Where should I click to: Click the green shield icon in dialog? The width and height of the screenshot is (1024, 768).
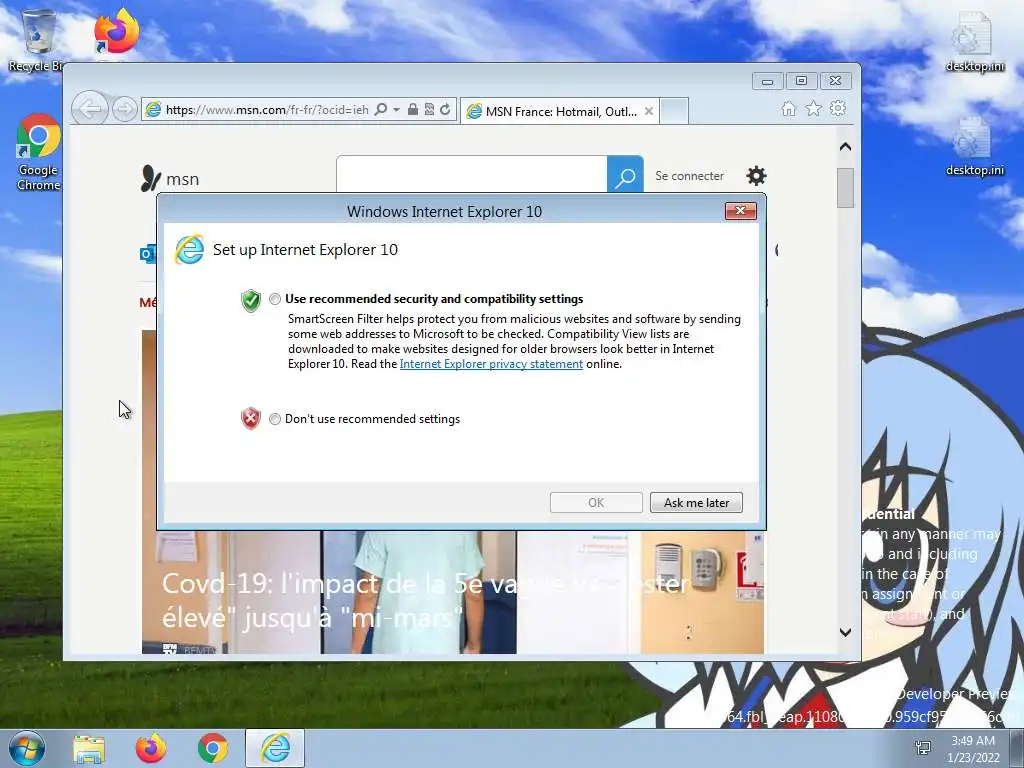[251, 300]
